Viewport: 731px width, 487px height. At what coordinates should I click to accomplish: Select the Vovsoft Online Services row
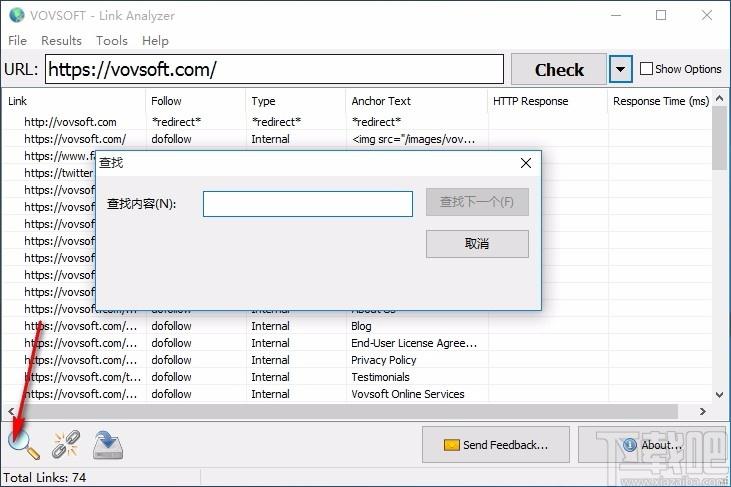(358, 394)
